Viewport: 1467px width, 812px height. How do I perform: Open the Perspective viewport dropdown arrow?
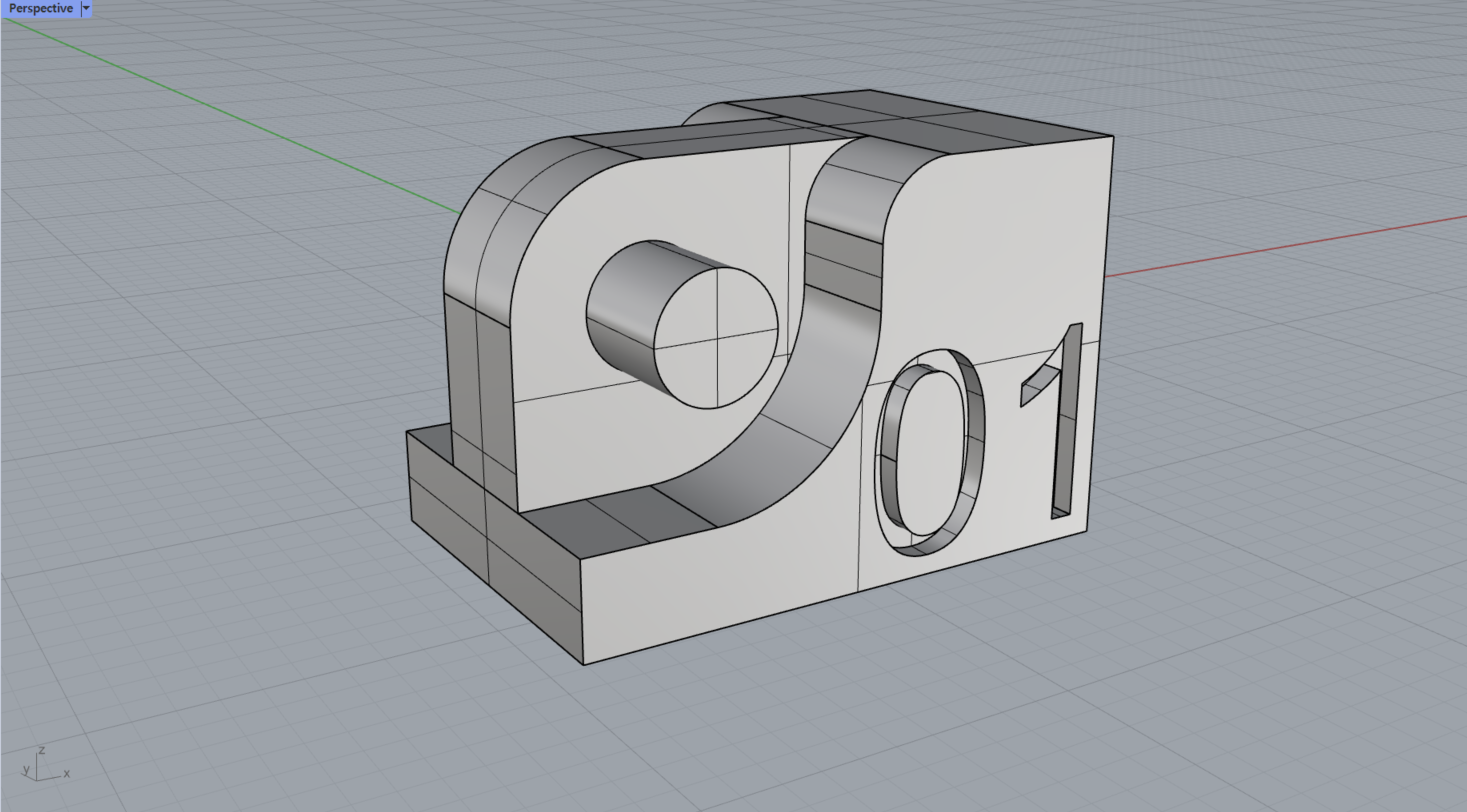pos(86,8)
